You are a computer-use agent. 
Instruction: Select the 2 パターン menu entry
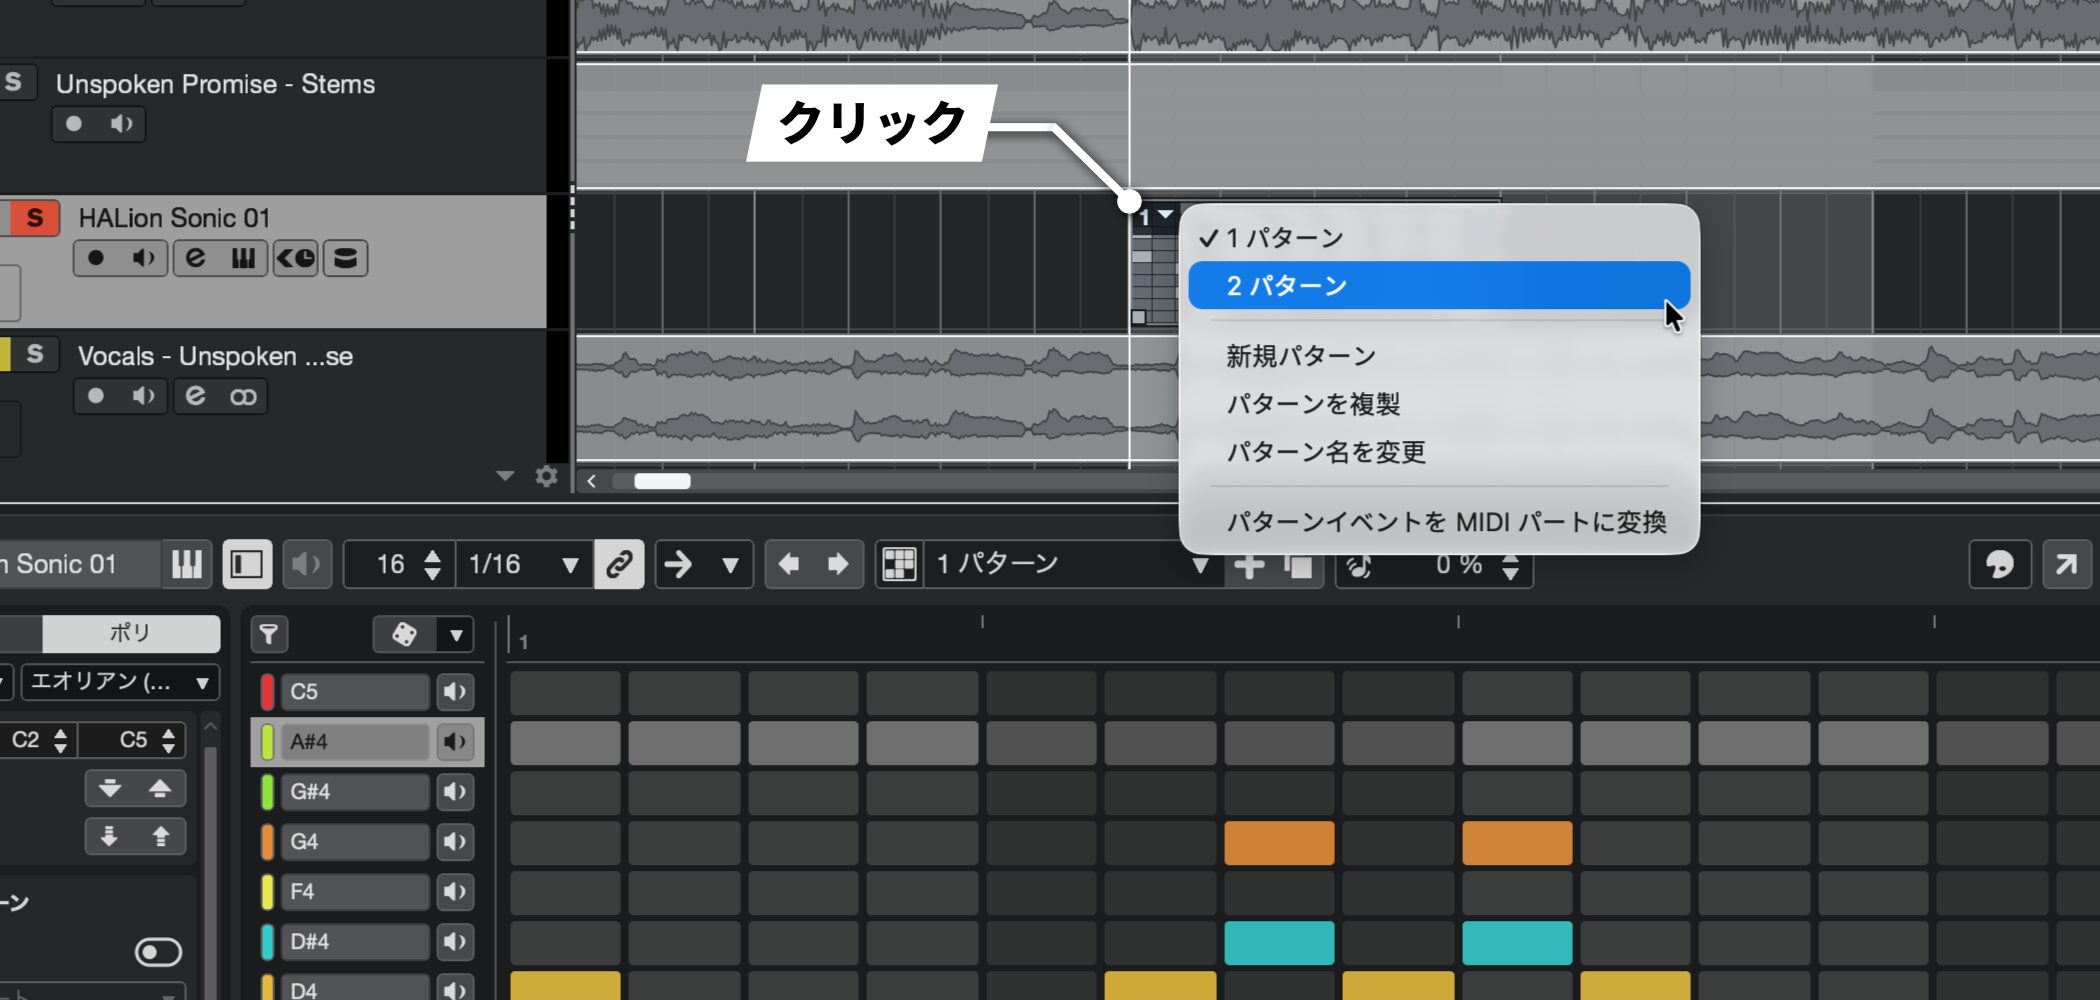pos(1438,286)
